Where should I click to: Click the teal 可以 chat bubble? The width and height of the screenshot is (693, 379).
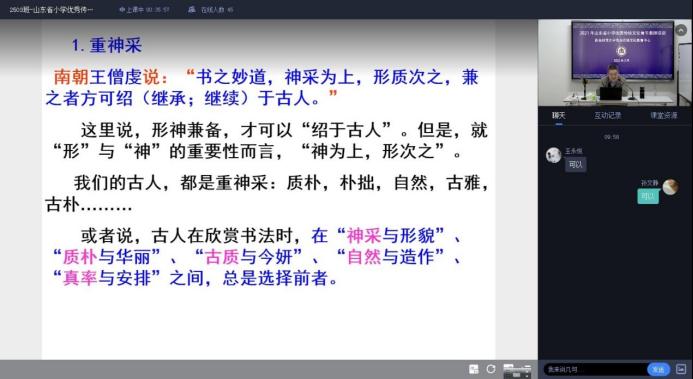648,196
